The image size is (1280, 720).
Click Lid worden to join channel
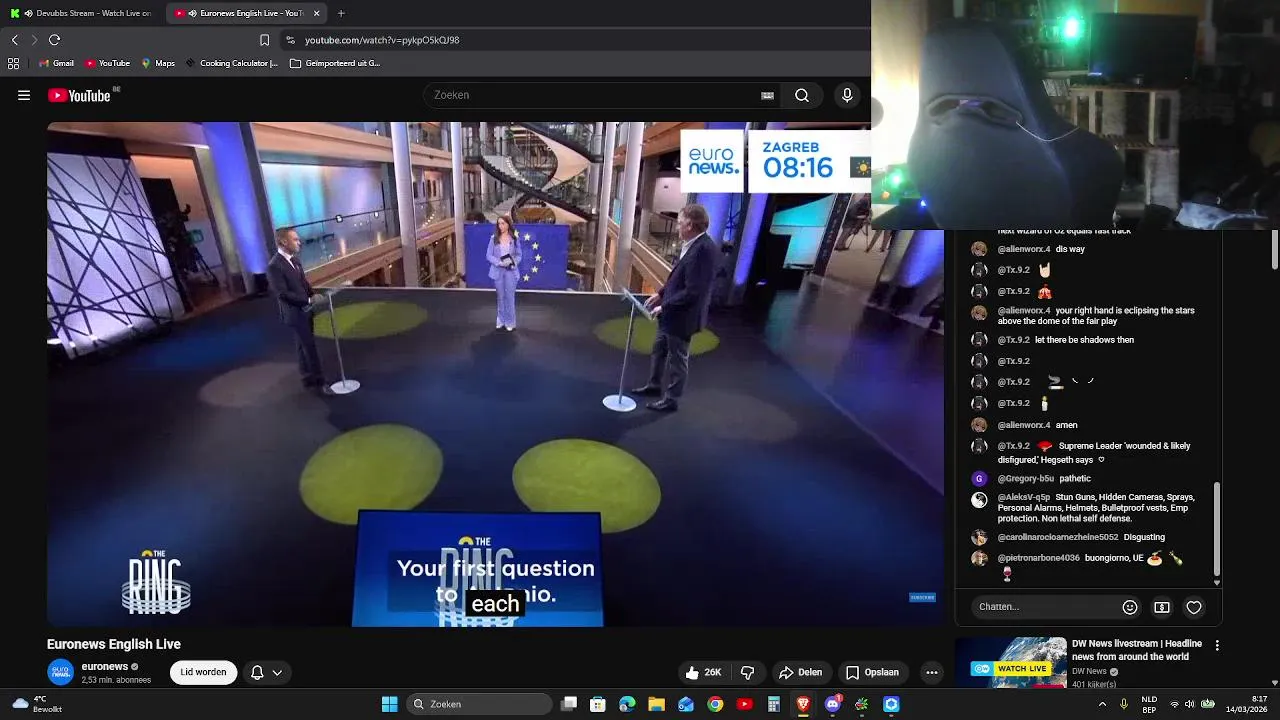[x=203, y=673]
